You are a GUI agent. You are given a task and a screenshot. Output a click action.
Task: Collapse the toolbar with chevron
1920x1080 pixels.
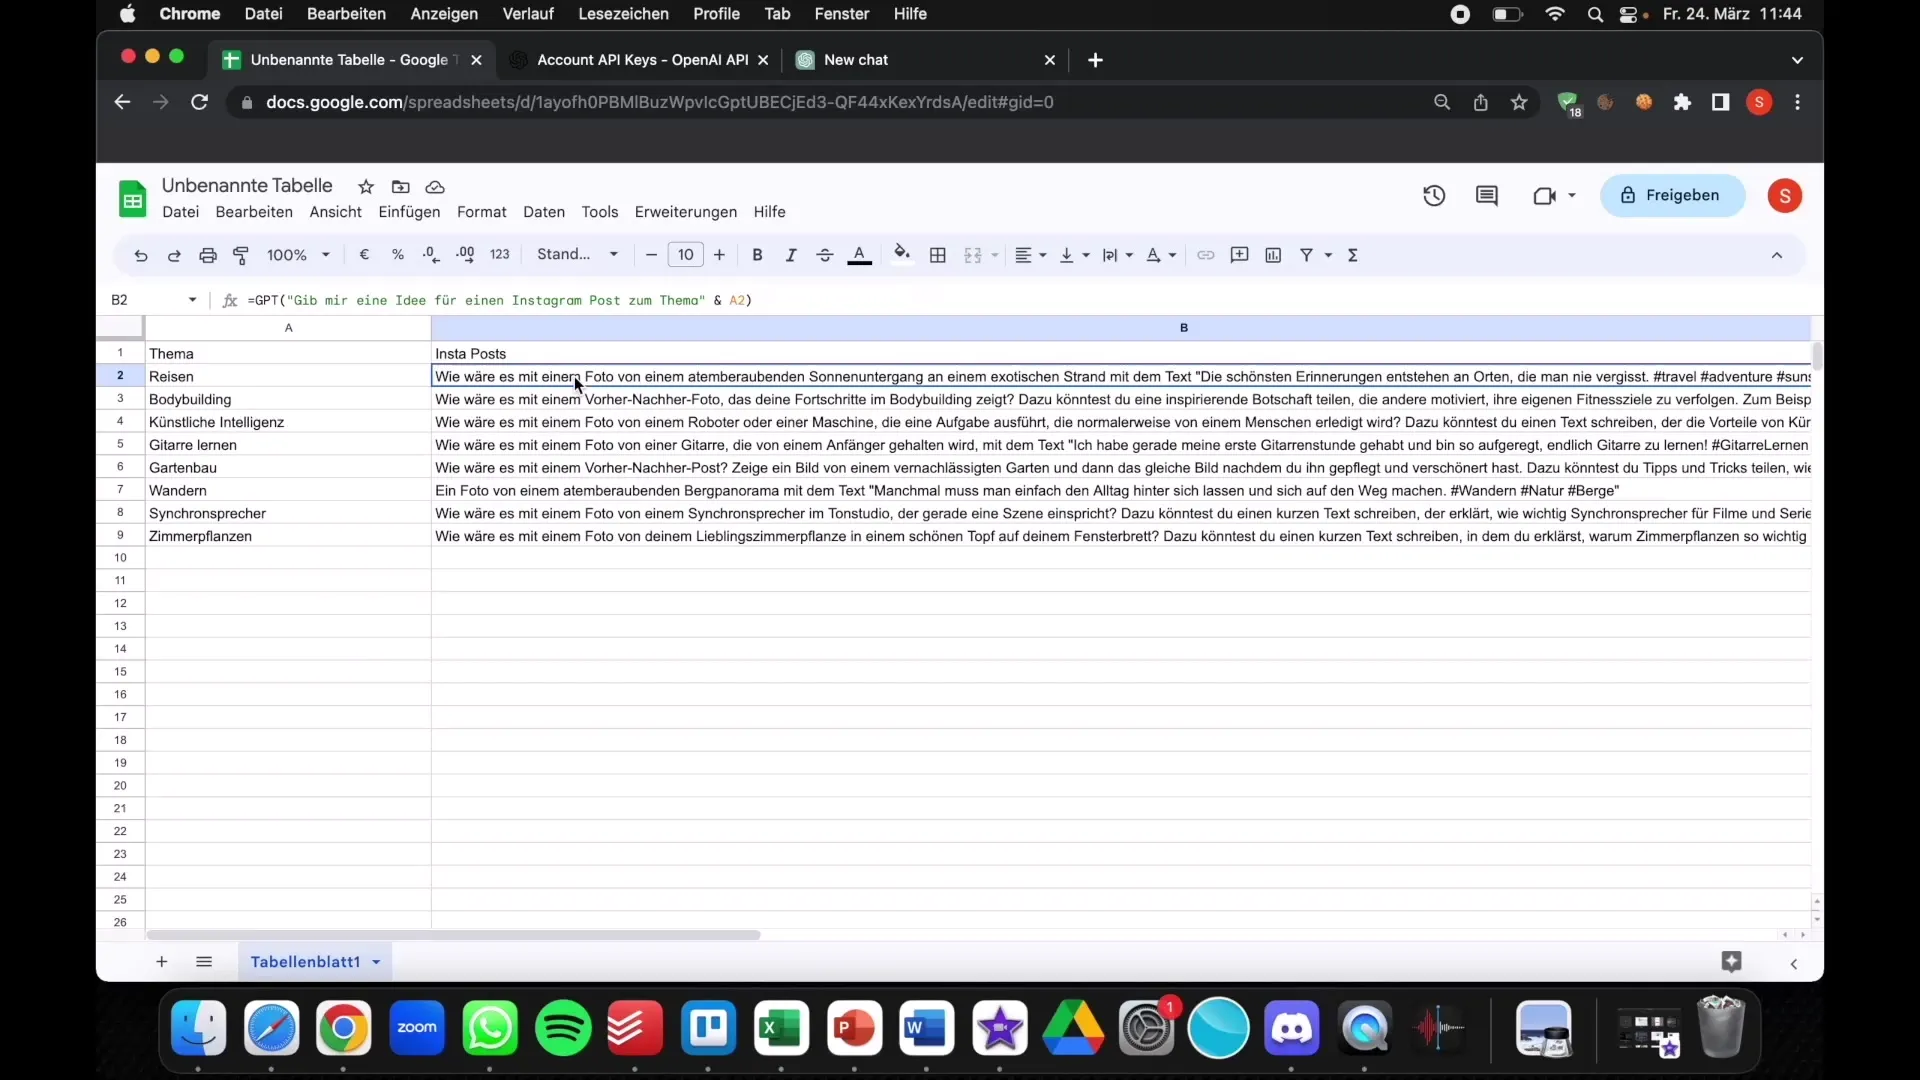[x=1777, y=255]
